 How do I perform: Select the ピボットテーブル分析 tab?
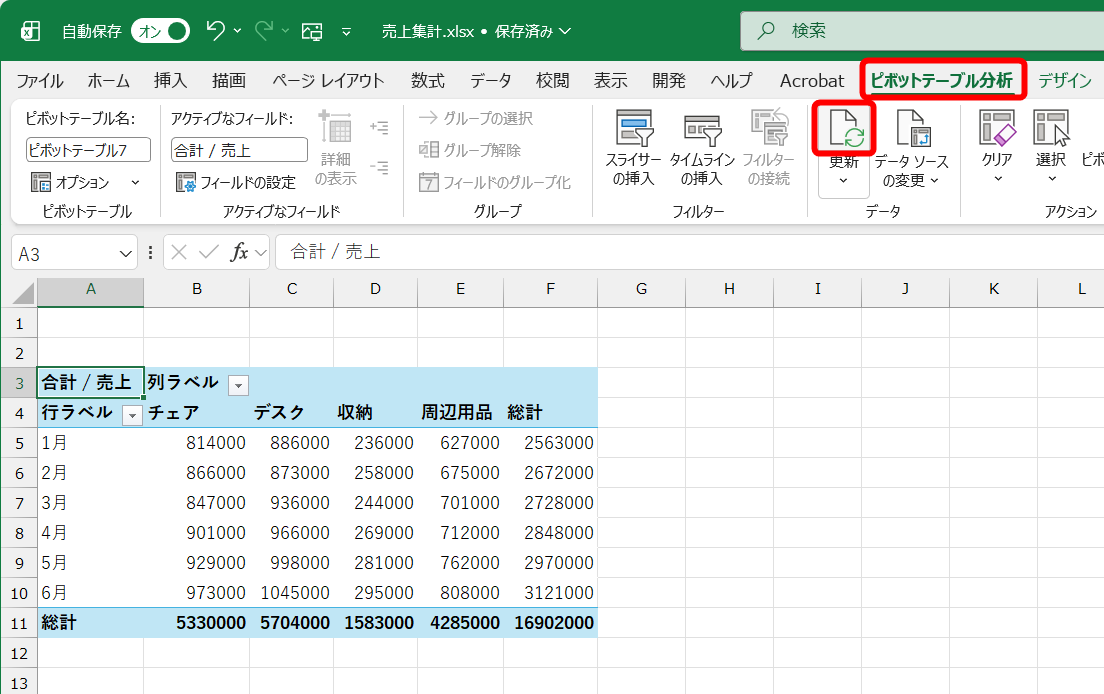(x=941, y=80)
